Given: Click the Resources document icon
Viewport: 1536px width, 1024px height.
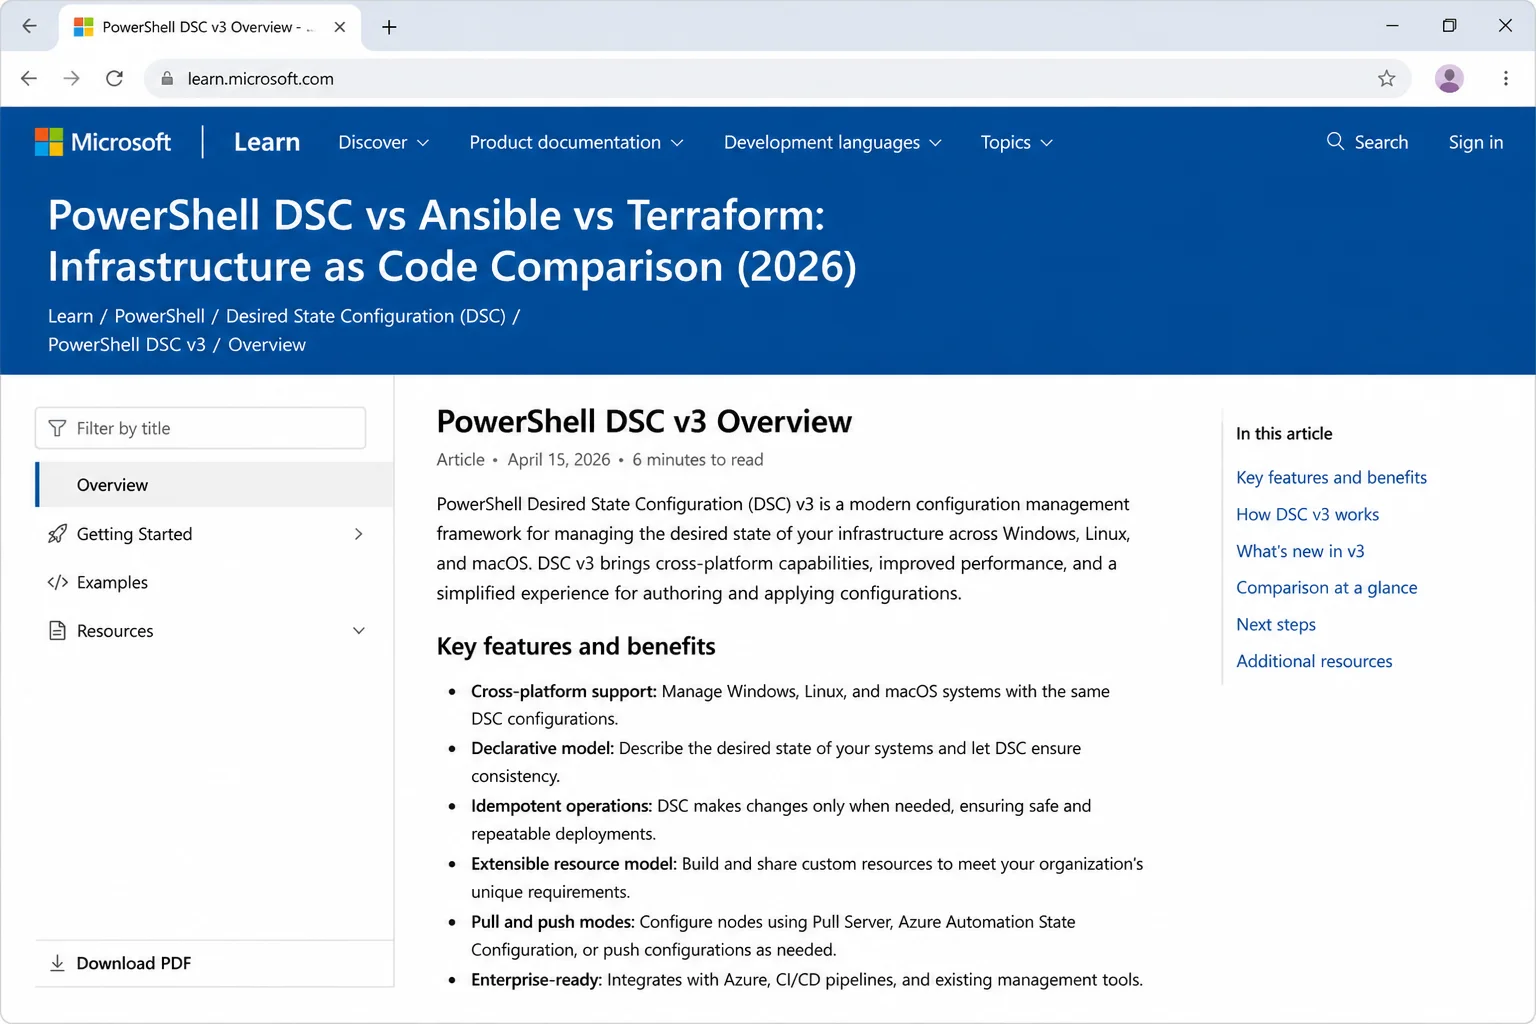Looking at the screenshot, I should pyautogui.click(x=58, y=631).
